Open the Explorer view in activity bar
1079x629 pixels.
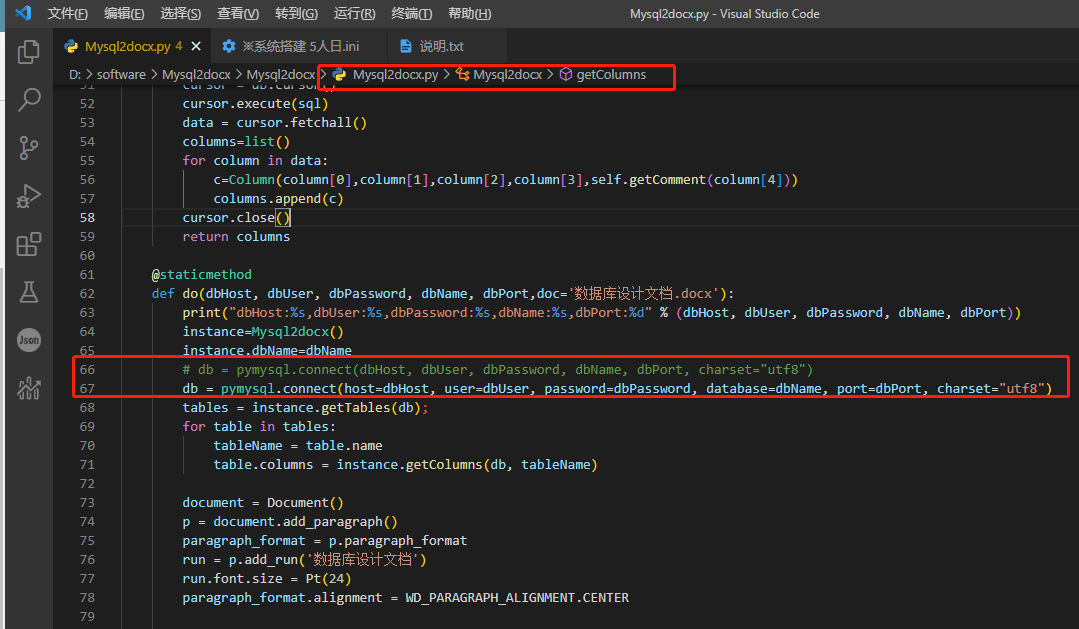pyautogui.click(x=28, y=52)
